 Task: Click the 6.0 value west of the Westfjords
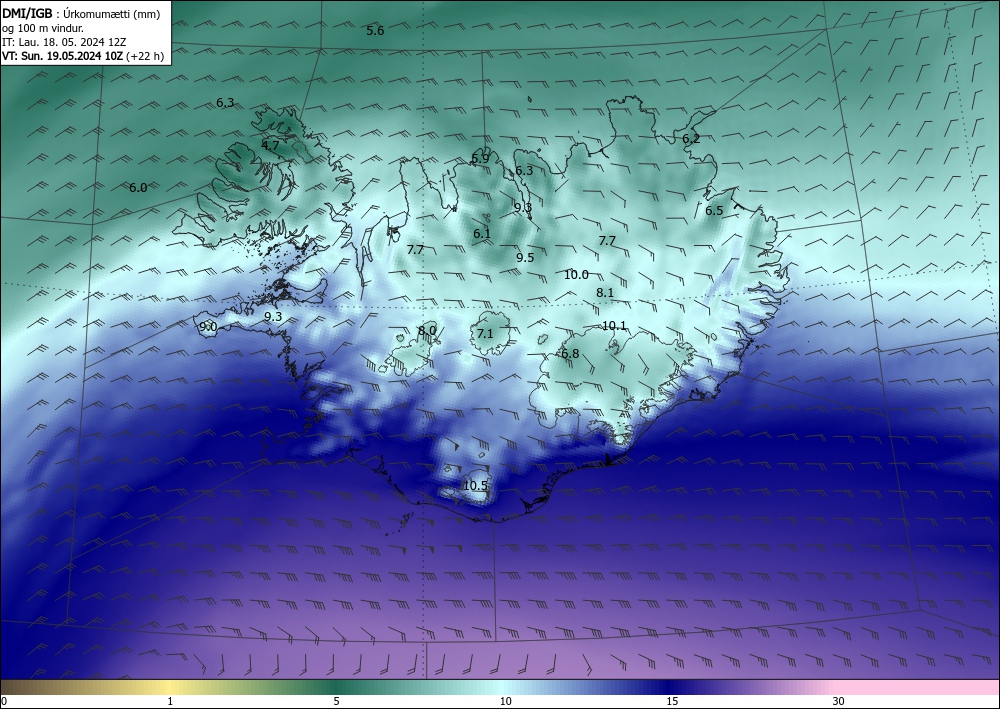click(138, 187)
